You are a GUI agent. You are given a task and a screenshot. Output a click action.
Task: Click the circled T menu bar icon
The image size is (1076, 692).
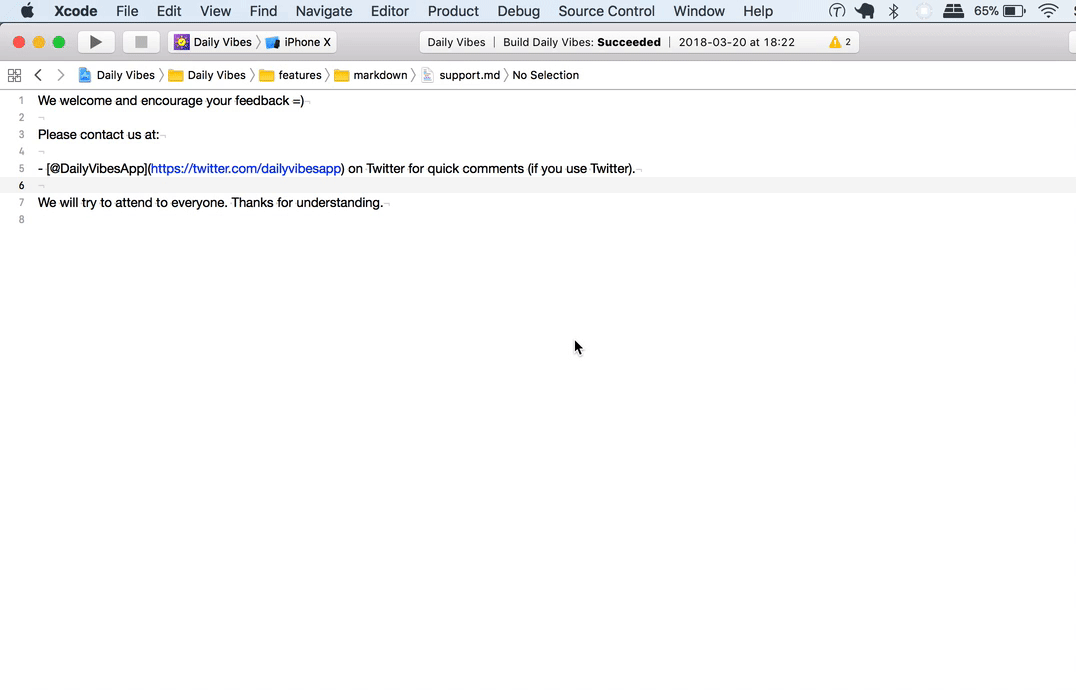tap(837, 11)
